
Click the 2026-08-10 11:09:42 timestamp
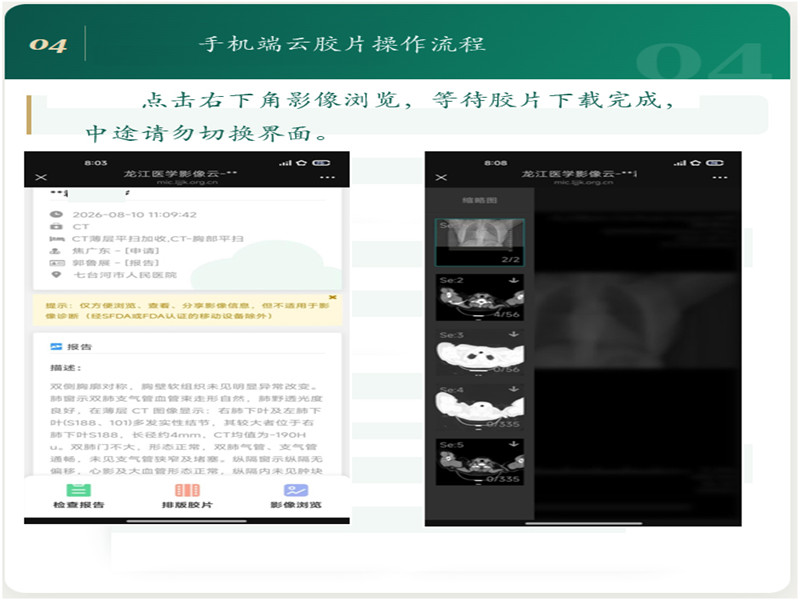[135, 214]
